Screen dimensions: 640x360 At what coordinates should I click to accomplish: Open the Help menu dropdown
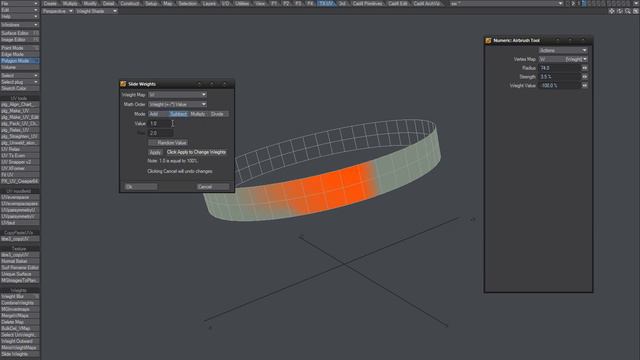pos(20,16)
